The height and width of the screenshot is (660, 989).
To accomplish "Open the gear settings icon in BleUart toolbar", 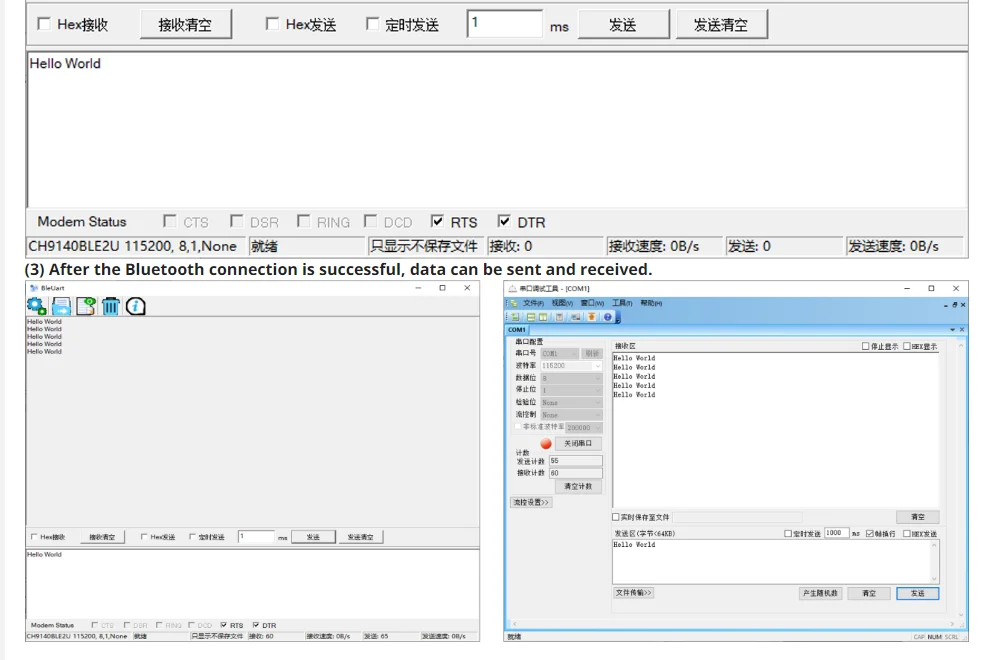I will 37,307.
